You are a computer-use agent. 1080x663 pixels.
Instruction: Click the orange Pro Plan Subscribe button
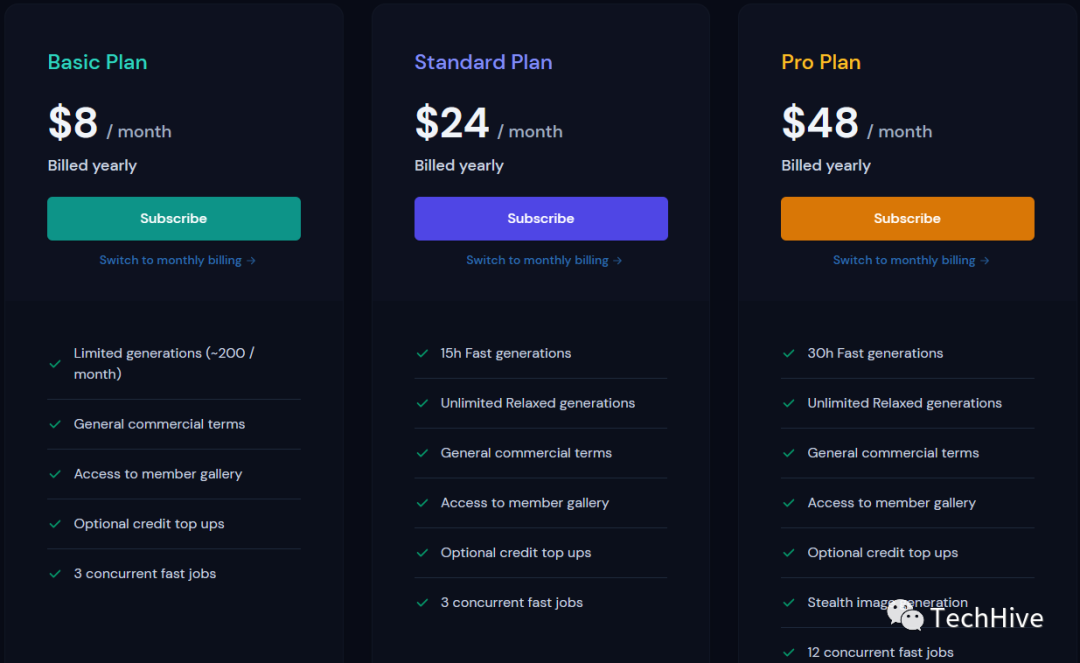click(907, 219)
